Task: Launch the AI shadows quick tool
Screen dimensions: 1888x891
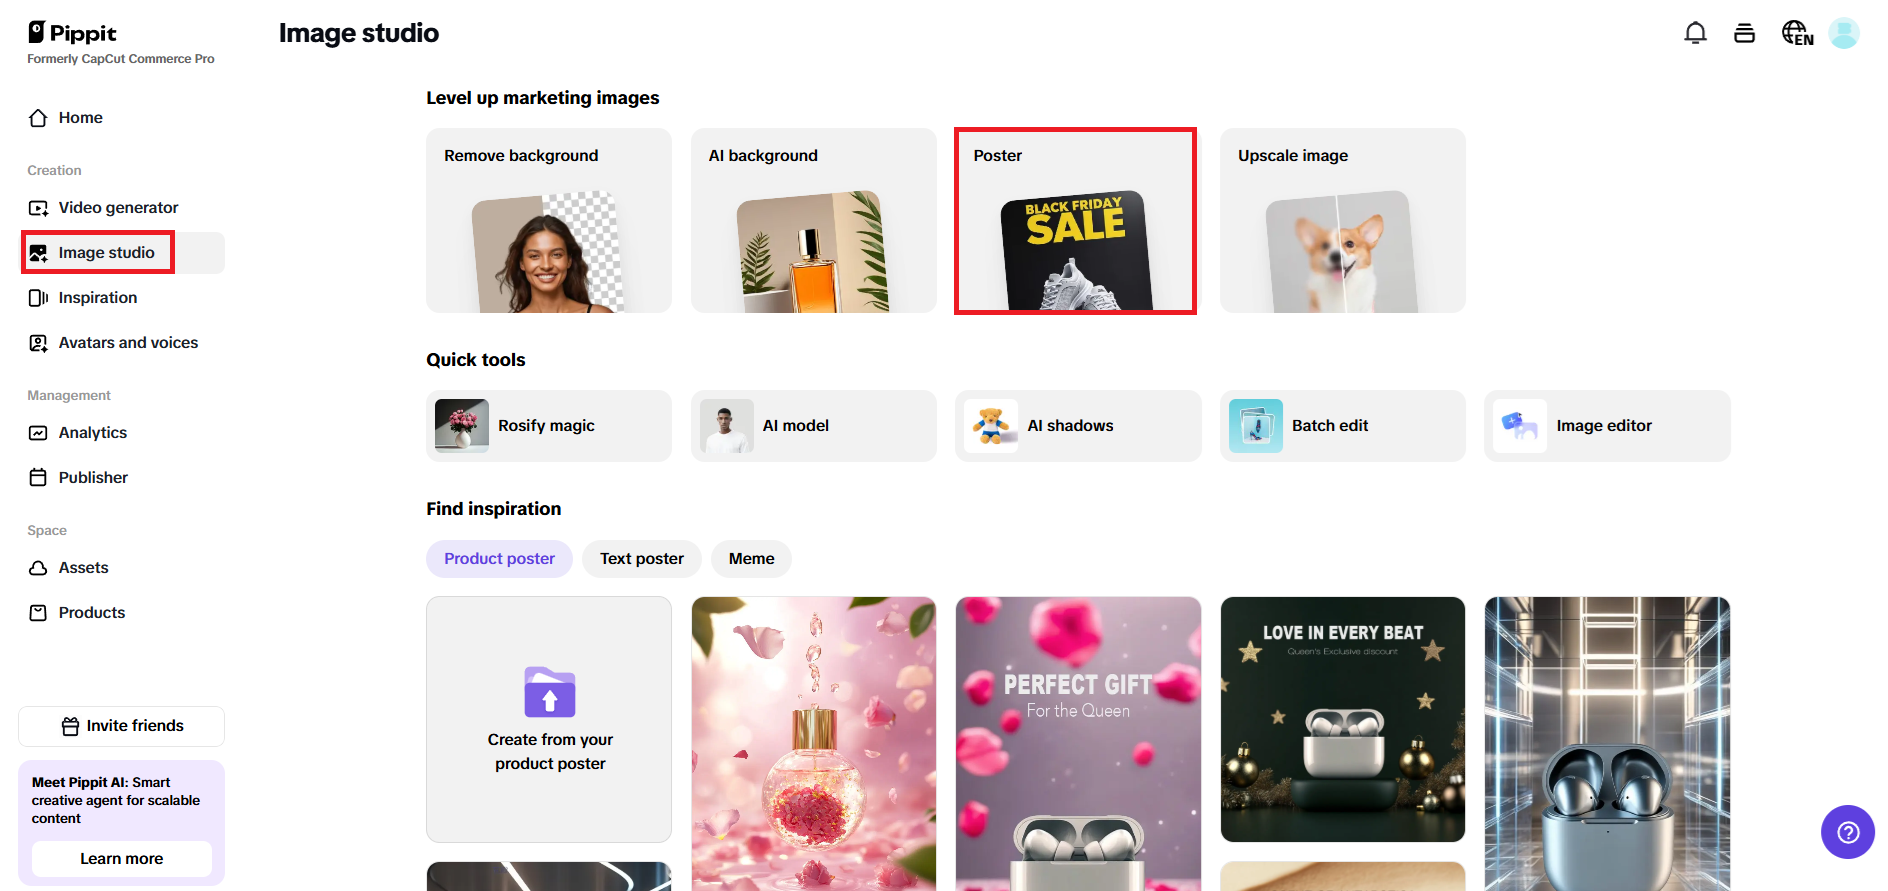Action: (x=1077, y=425)
